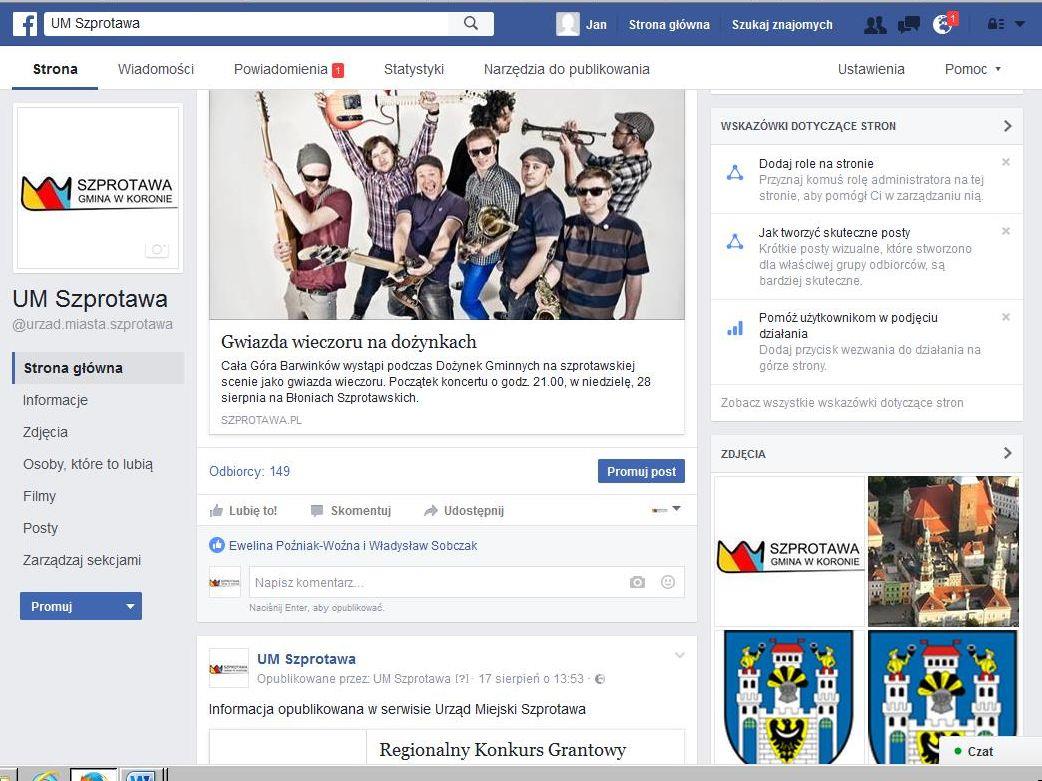The width and height of the screenshot is (1042, 781).
Task: Open the Czat chat bar
Action: [990, 751]
